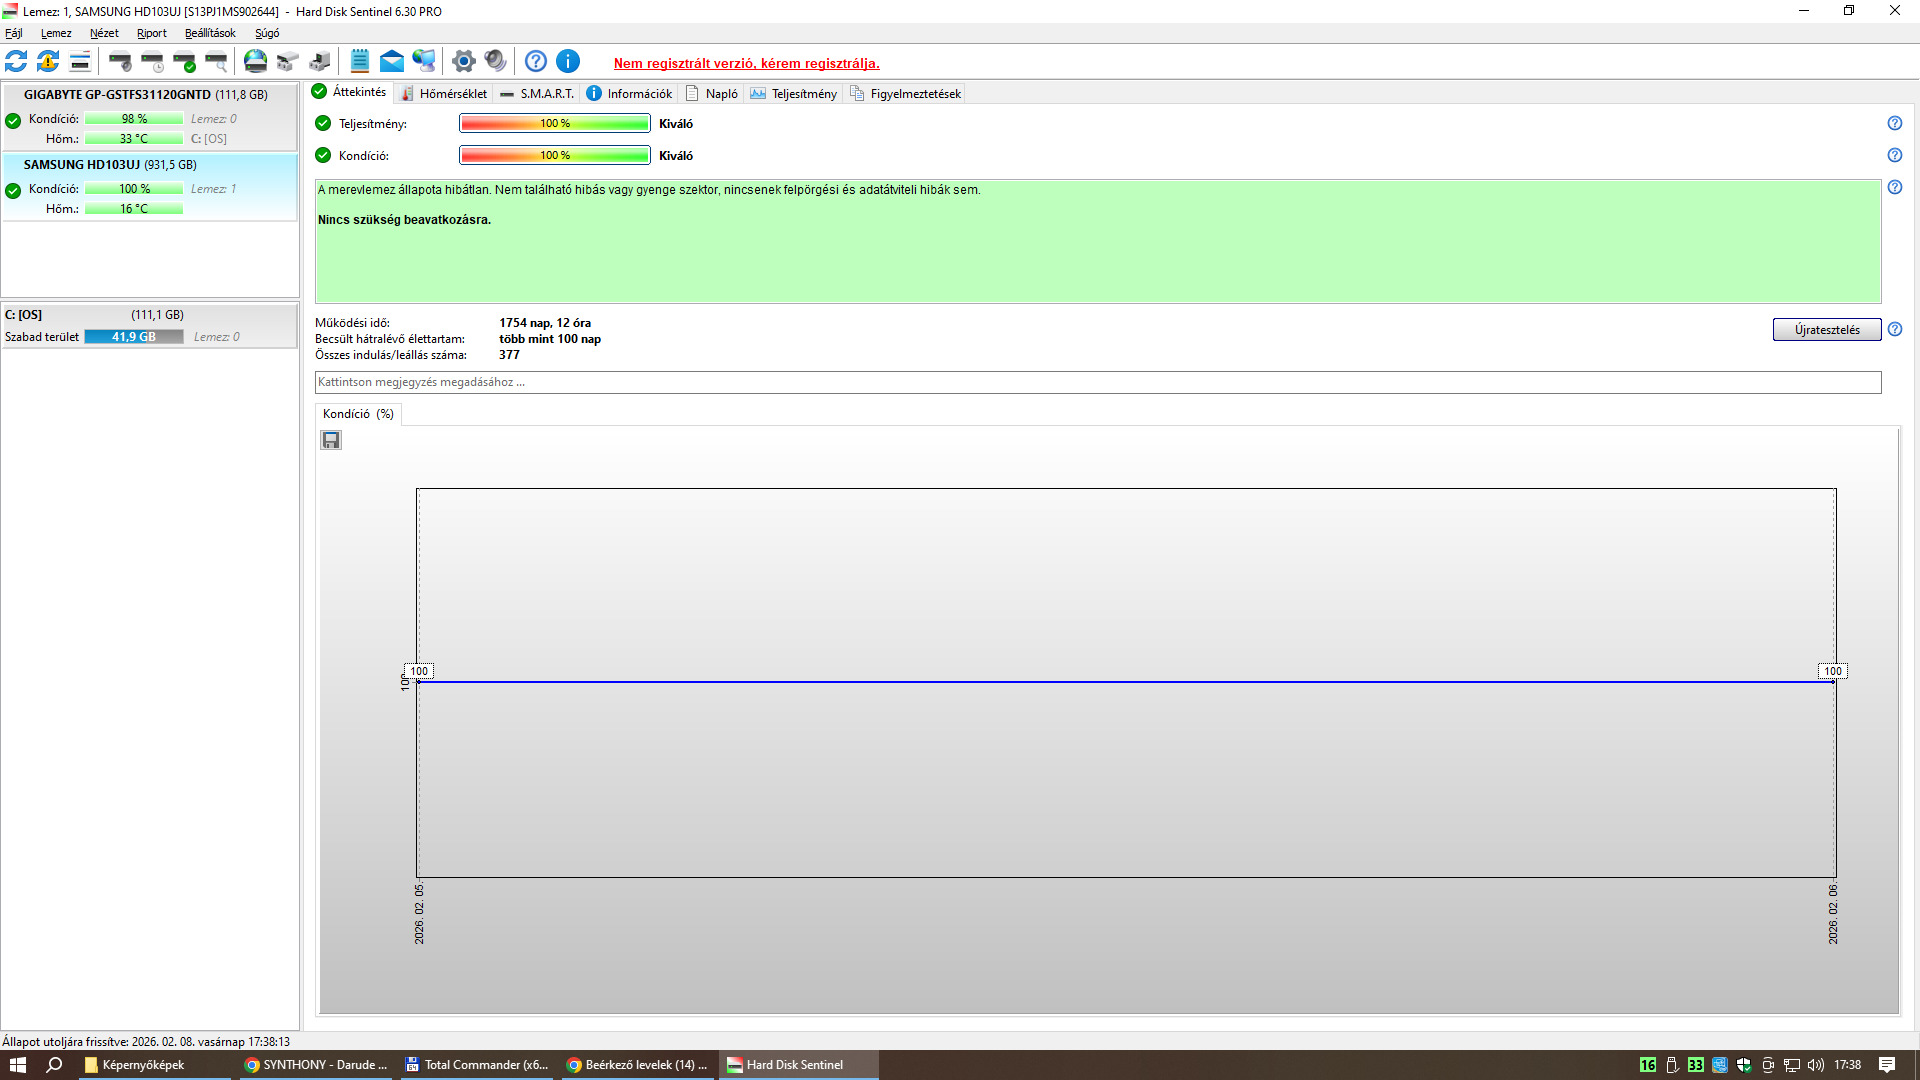
Task: Switch to the S.M.A.R.T. tab
Action: (x=537, y=94)
